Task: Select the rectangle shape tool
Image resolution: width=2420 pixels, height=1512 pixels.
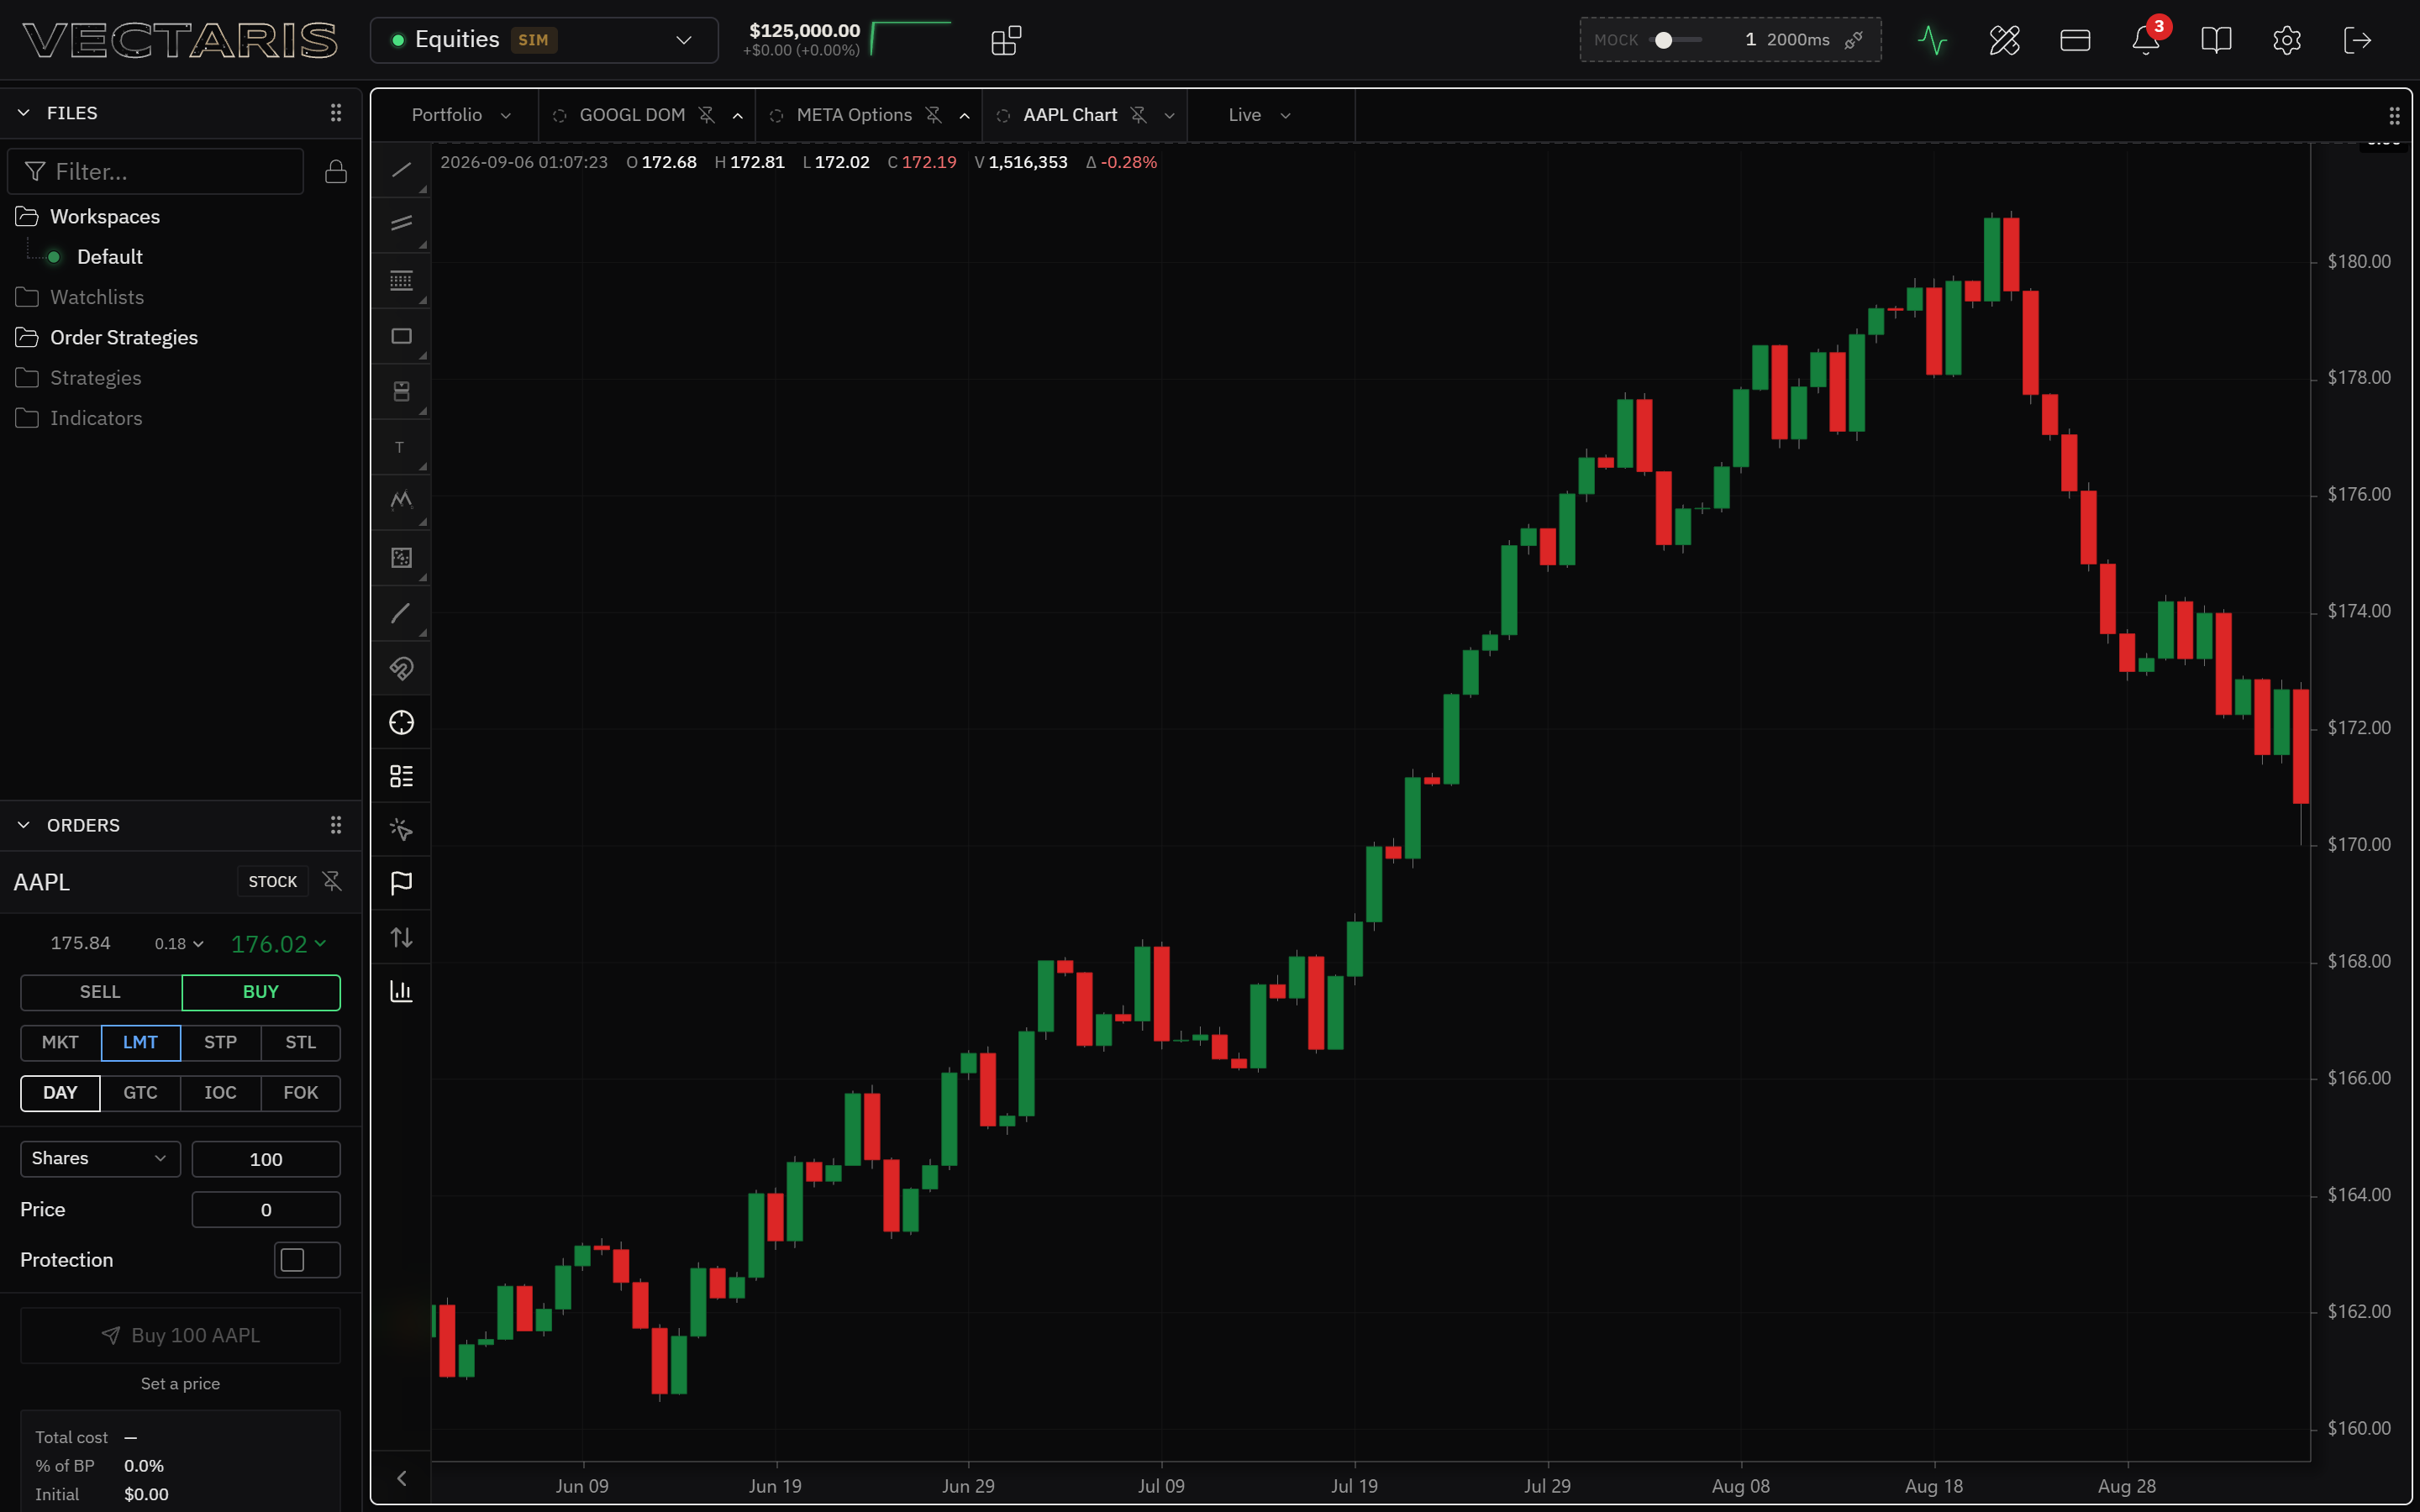Action: [401, 336]
